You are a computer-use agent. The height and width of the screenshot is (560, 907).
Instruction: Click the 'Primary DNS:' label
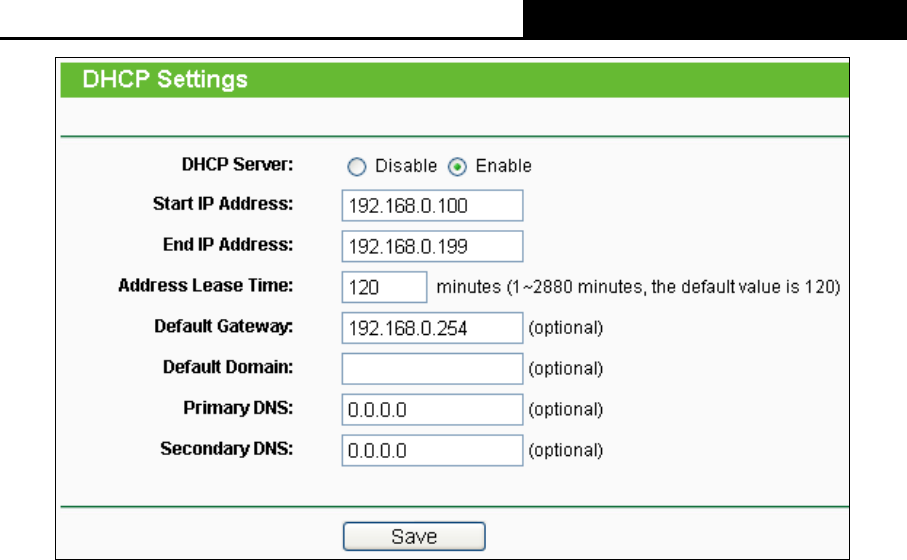[238, 408]
